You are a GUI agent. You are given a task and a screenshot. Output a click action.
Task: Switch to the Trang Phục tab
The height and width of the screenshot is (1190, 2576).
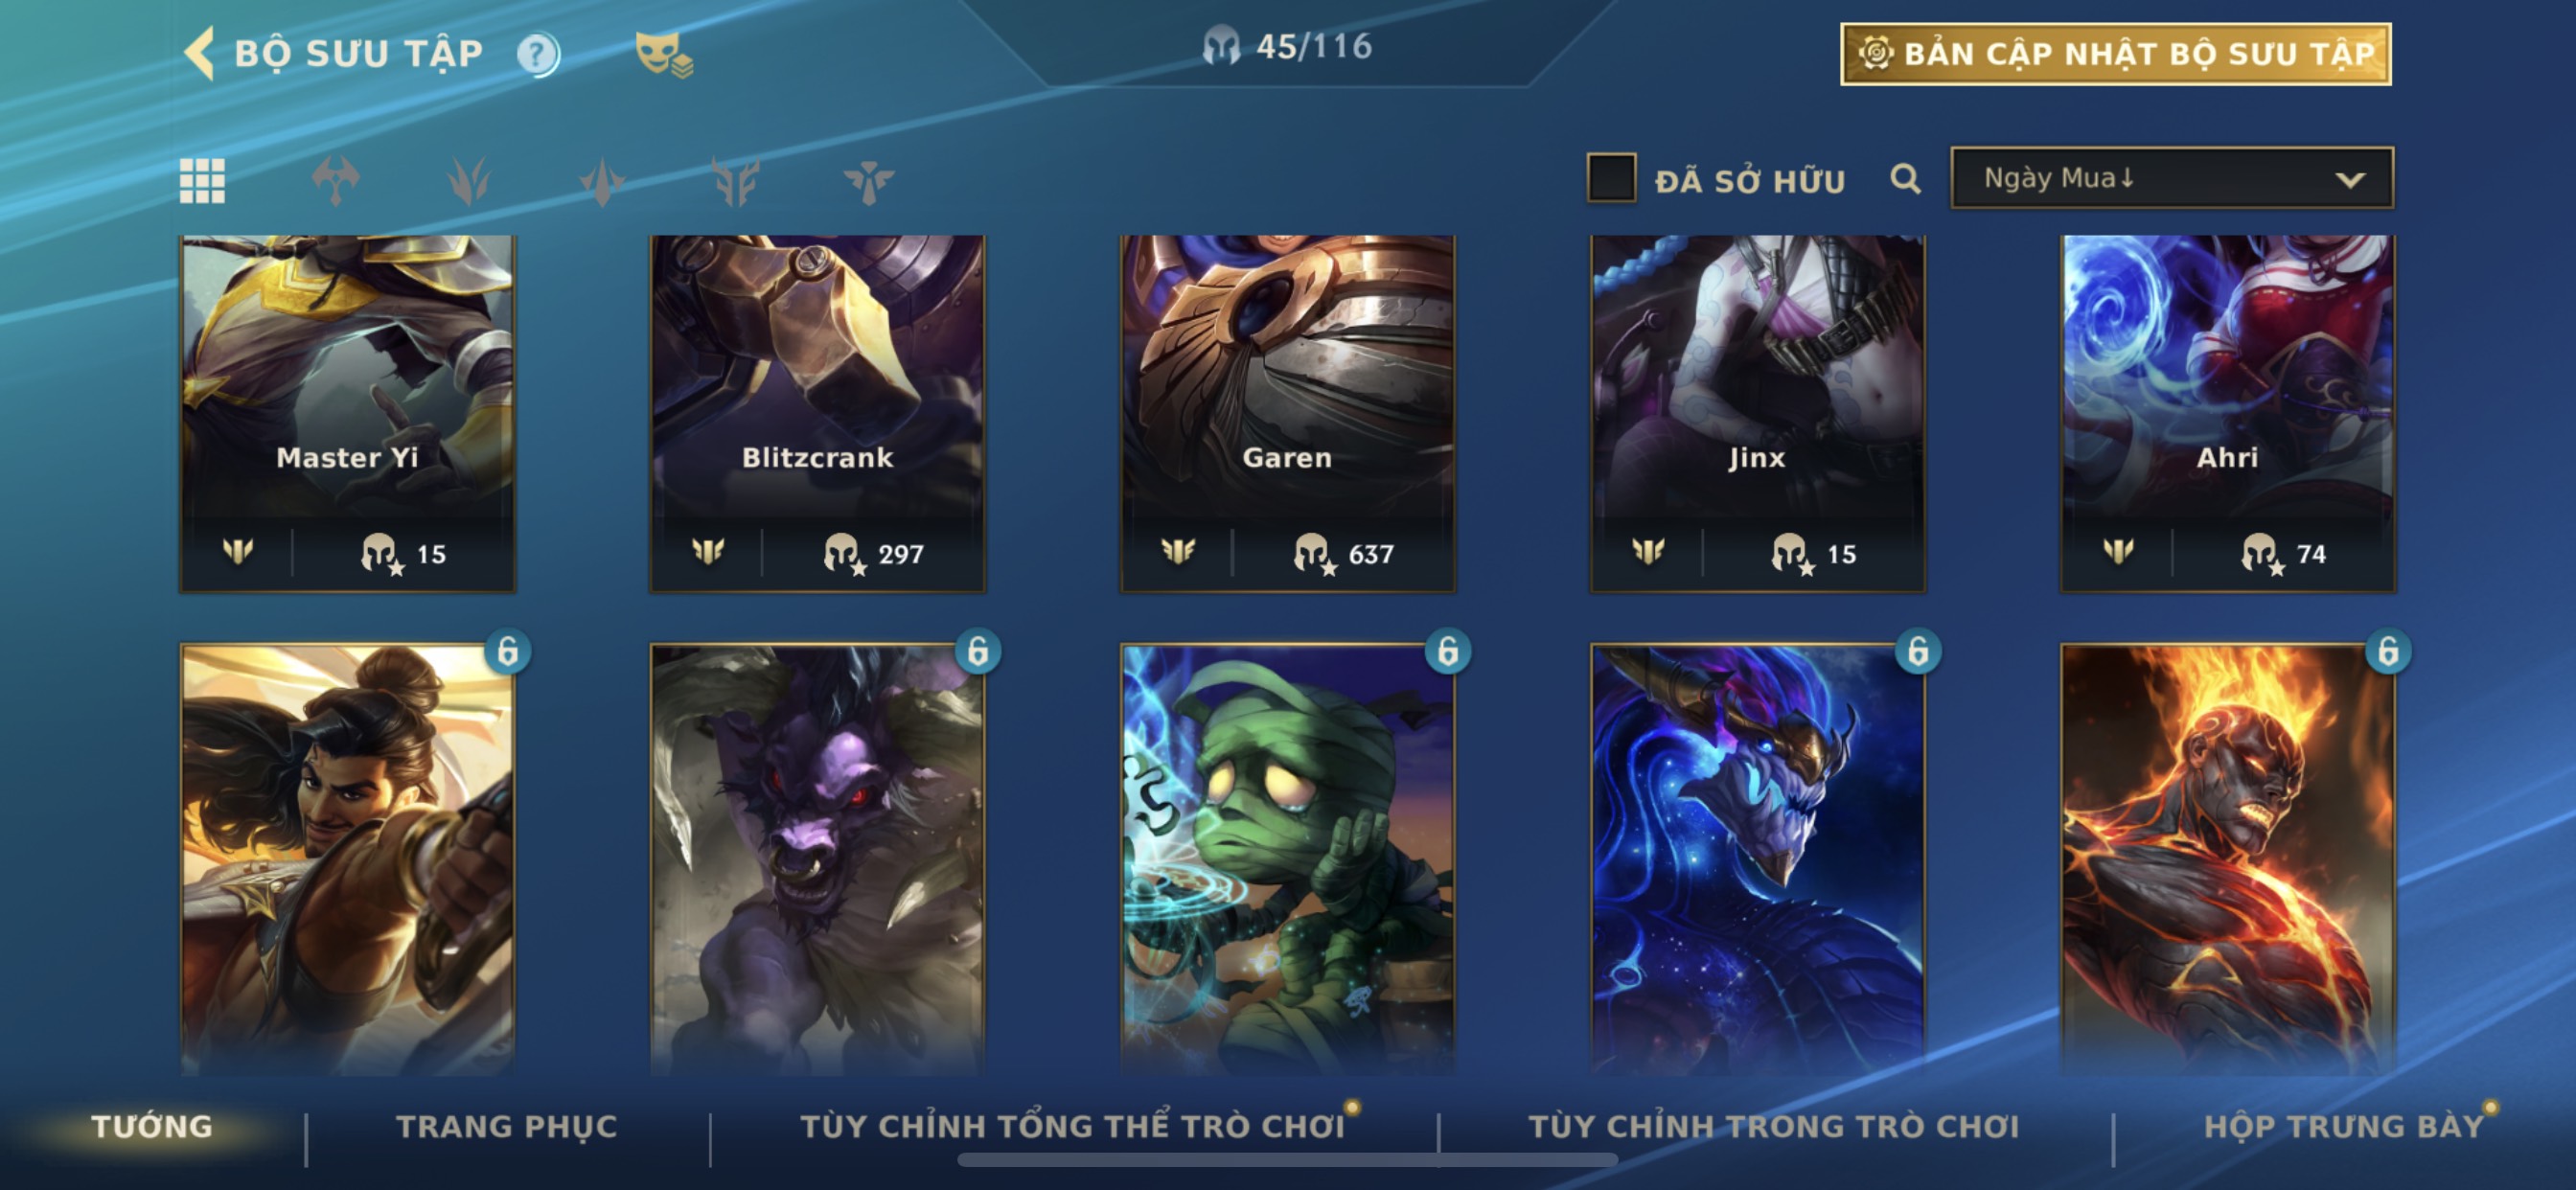pos(506,1127)
